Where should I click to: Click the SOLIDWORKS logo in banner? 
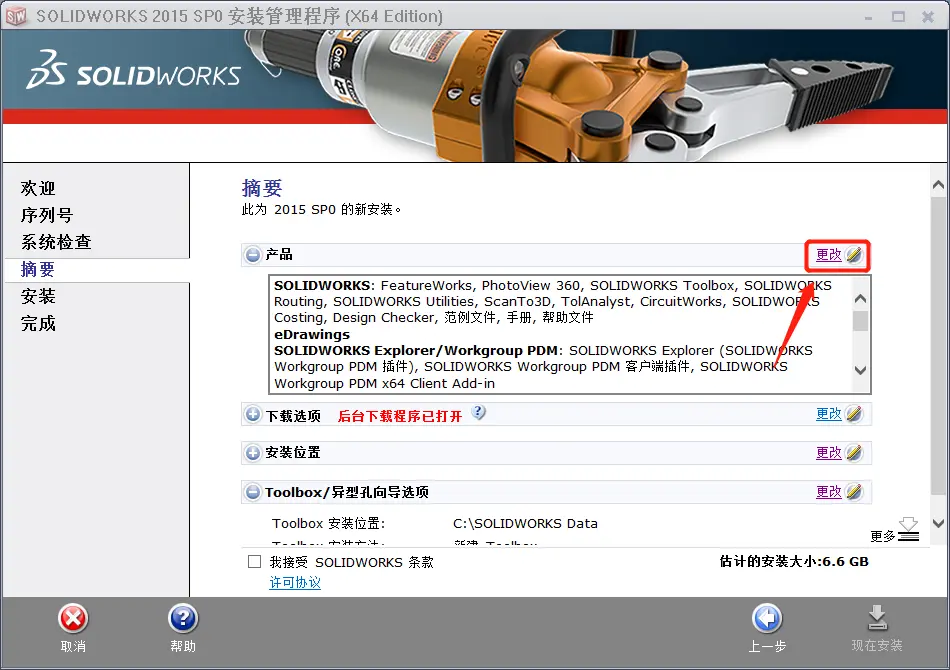(x=133, y=71)
